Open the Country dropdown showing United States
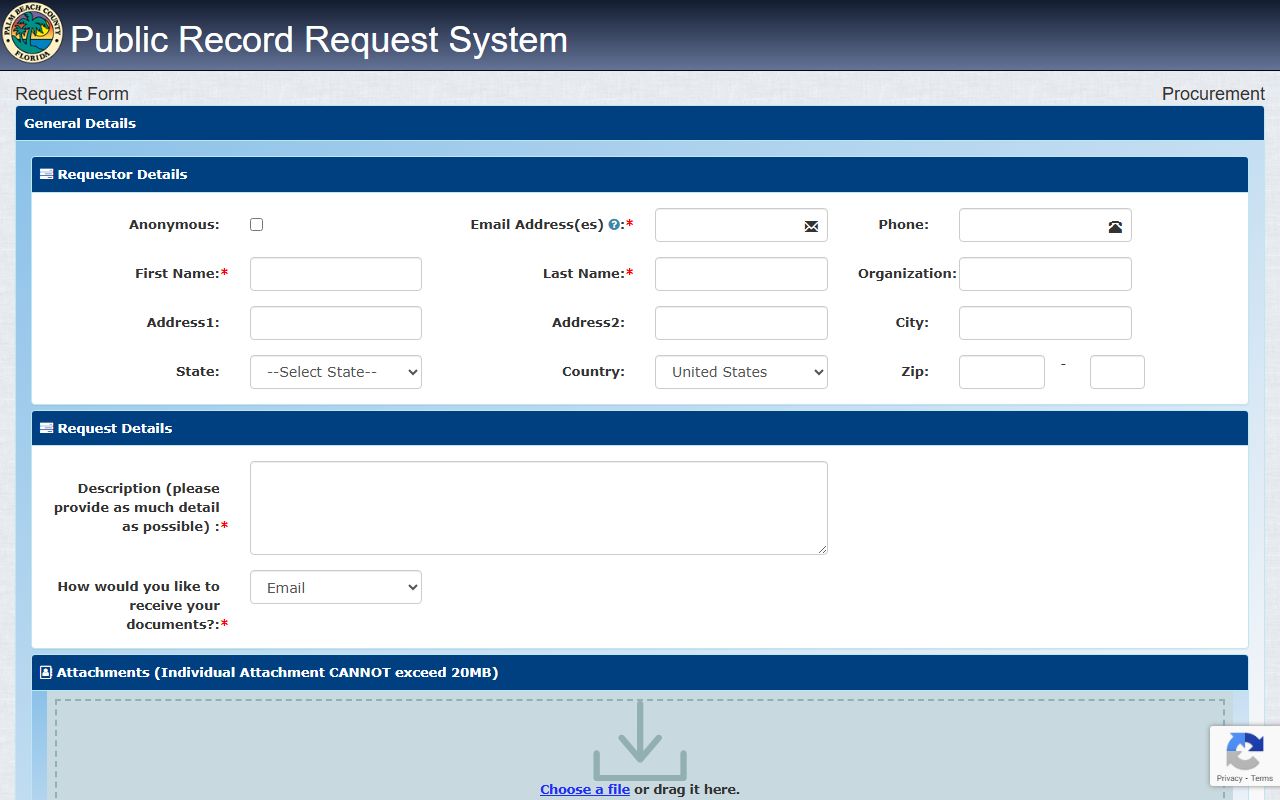Image resolution: width=1280 pixels, height=800 pixels. [741, 372]
